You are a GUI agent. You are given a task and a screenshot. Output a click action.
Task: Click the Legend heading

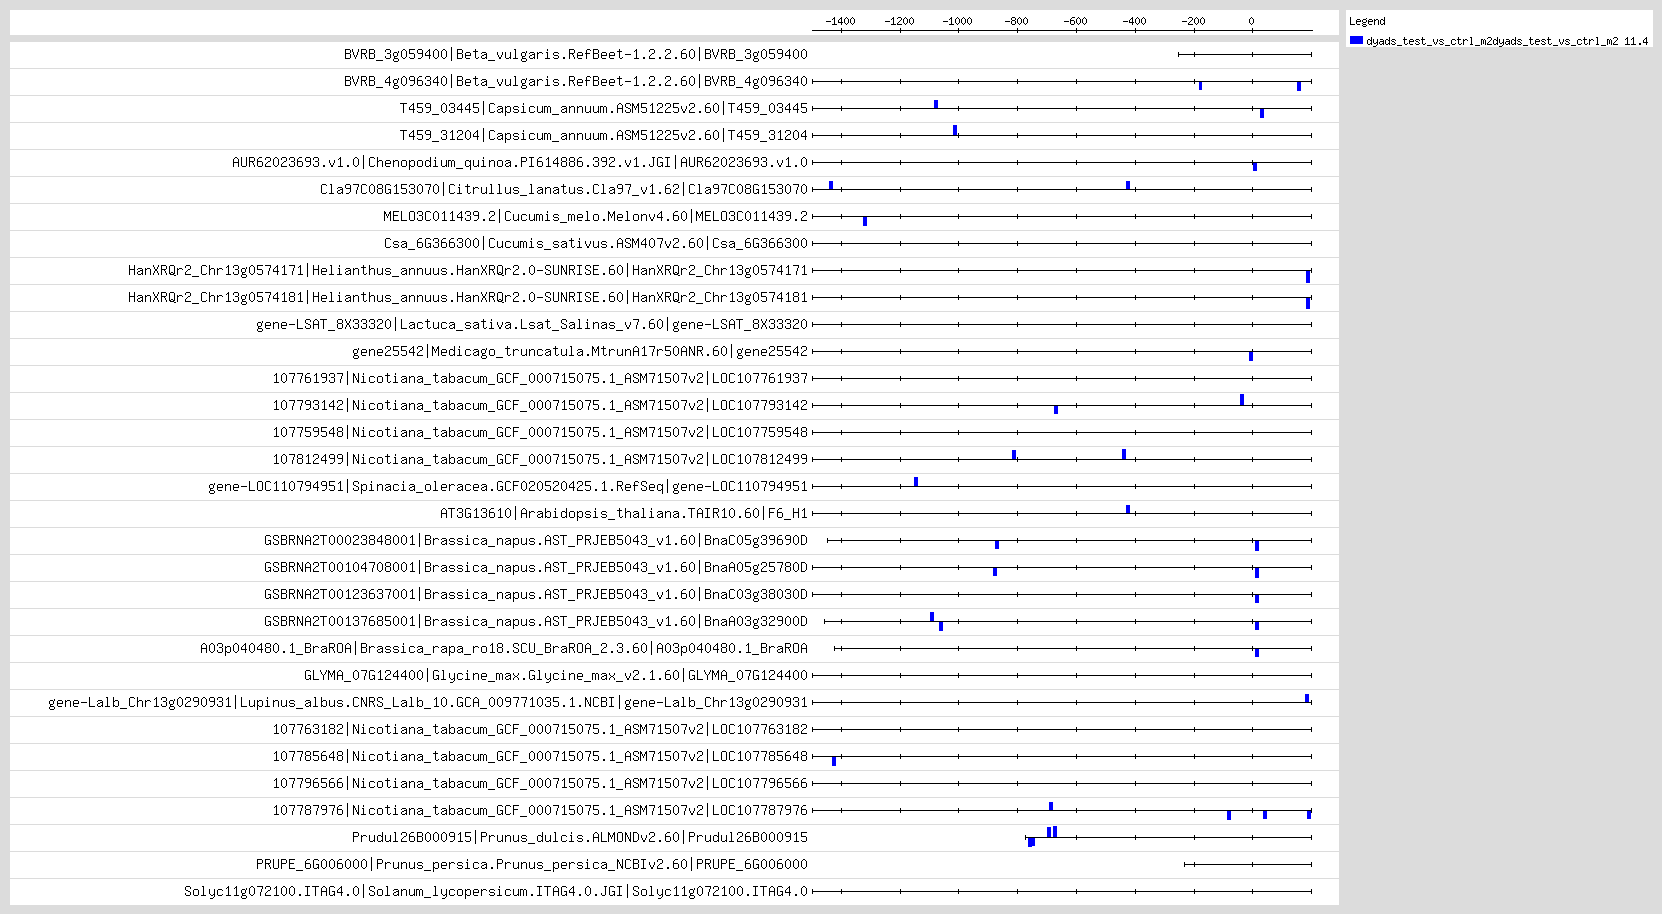pos(1367,21)
